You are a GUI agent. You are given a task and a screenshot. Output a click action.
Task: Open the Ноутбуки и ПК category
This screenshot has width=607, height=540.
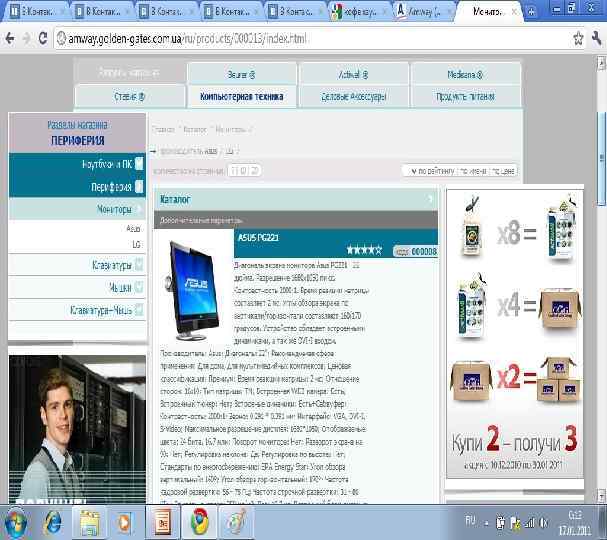pos(107,164)
